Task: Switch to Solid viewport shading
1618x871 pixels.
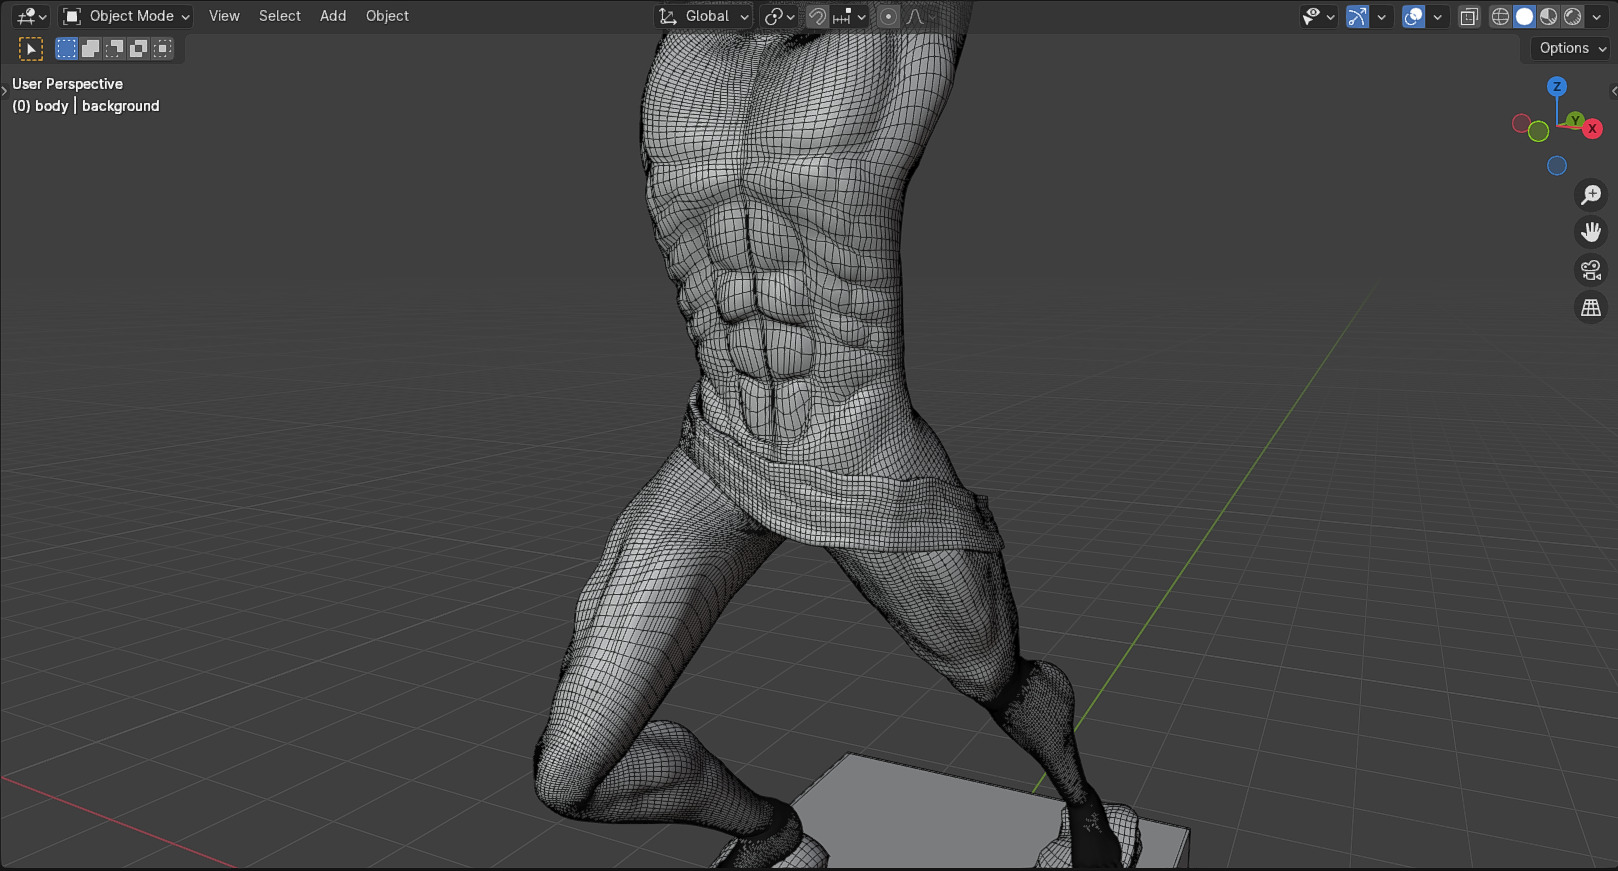Action: (x=1524, y=16)
